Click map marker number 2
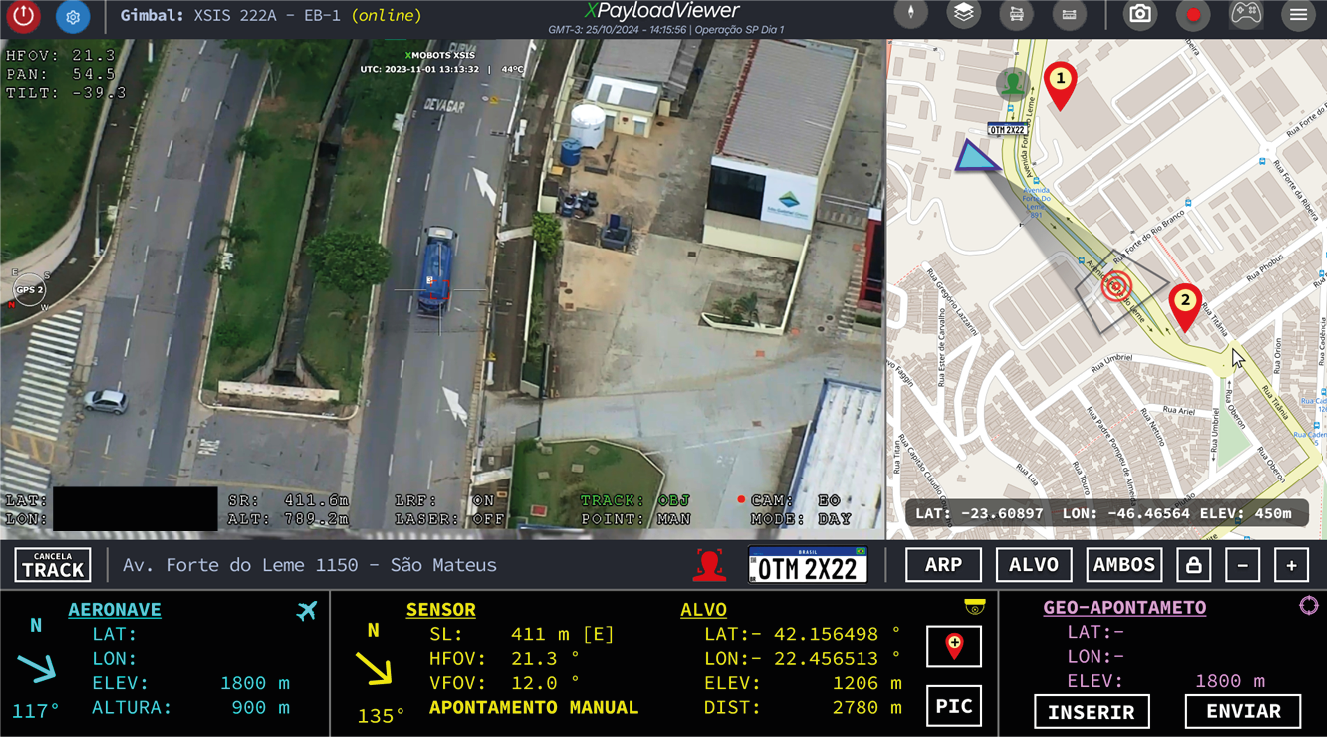This screenshot has width=1327, height=737. pos(1185,304)
